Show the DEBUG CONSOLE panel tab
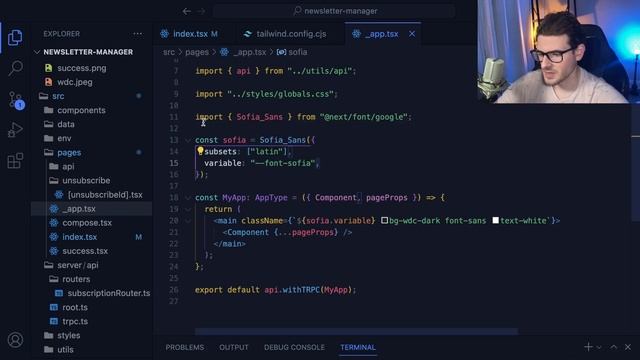 point(294,347)
